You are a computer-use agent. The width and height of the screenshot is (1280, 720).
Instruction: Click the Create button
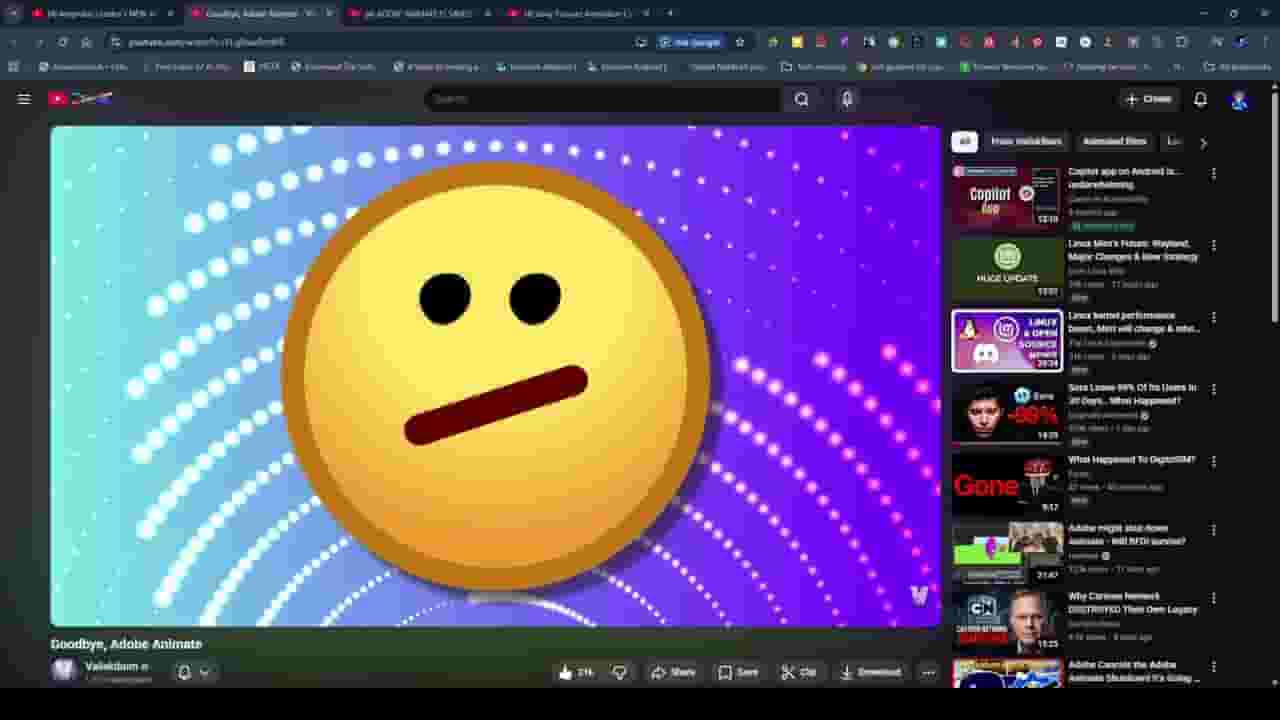[x=1147, y=99]
